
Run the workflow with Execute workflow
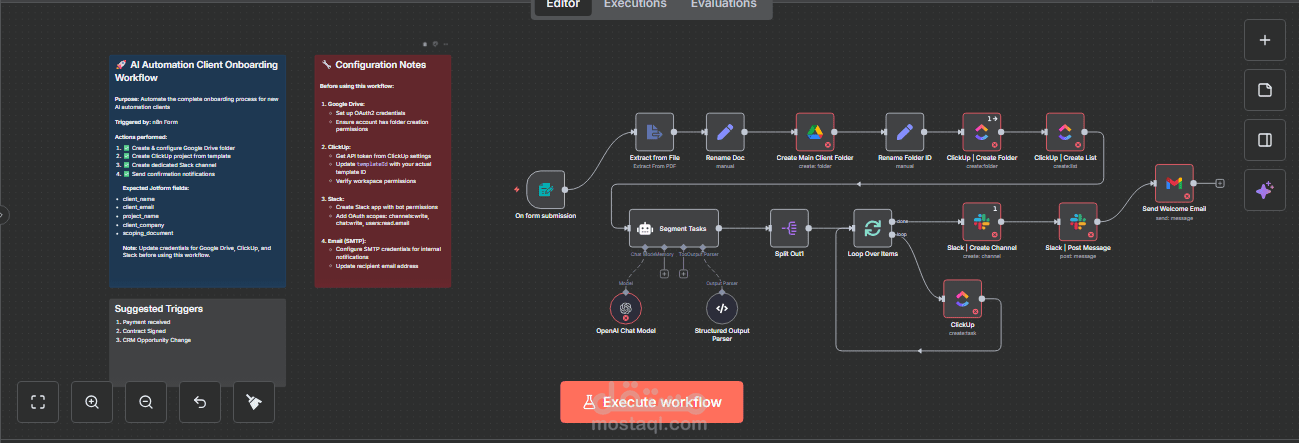651,402
